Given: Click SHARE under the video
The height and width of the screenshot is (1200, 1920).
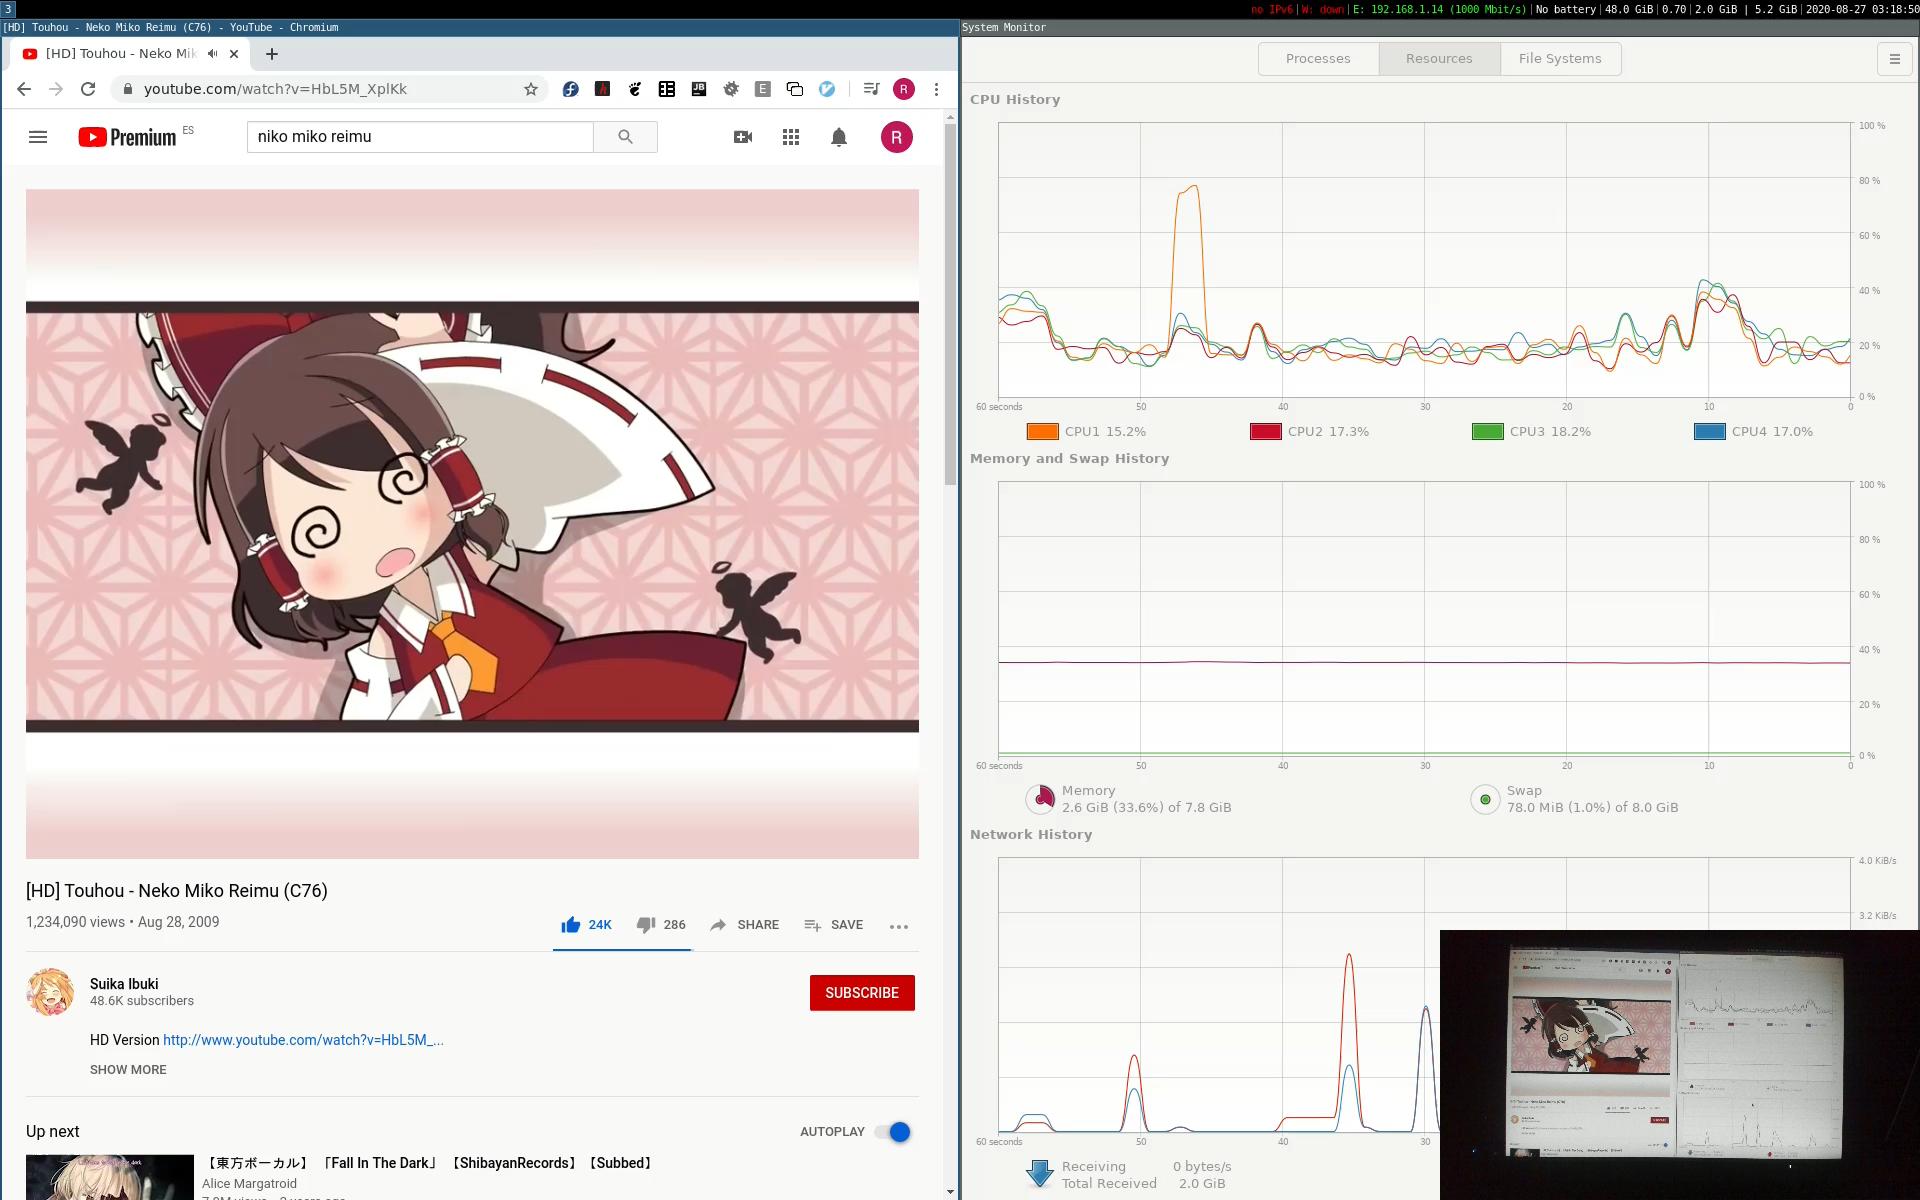Looking at the screenshot, I should 744,925.
